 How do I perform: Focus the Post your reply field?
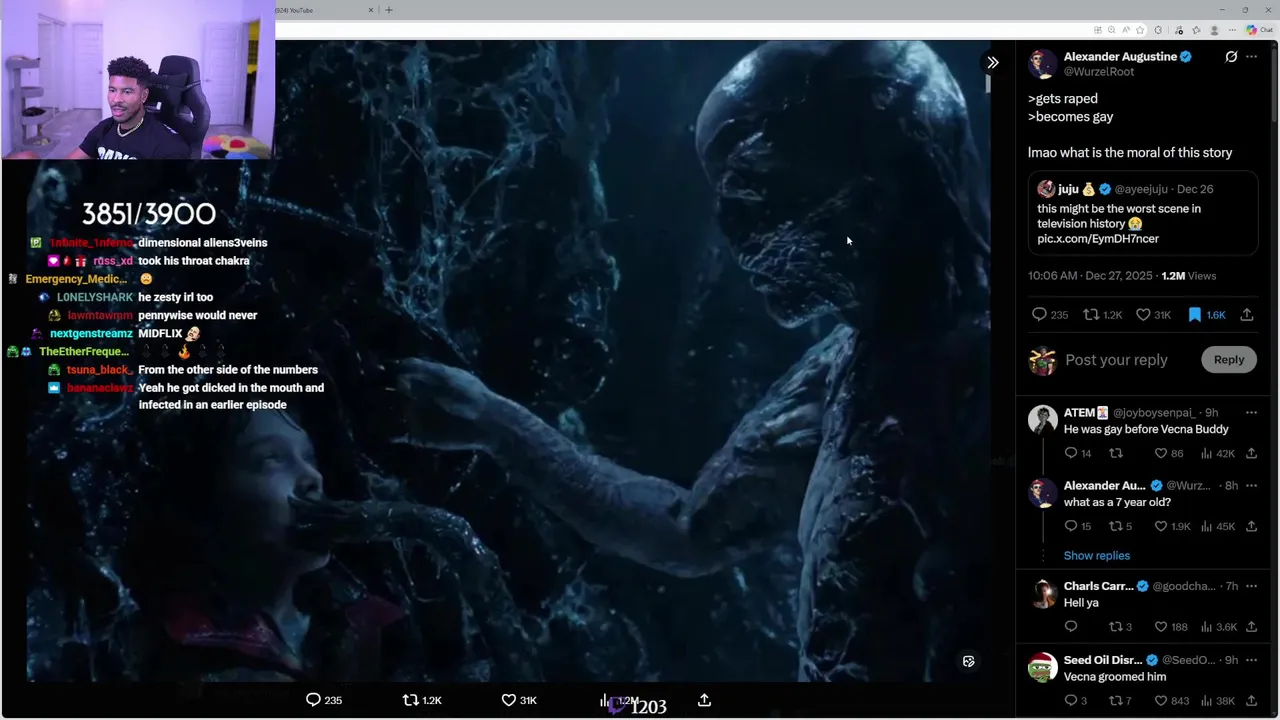[1116, 360]
